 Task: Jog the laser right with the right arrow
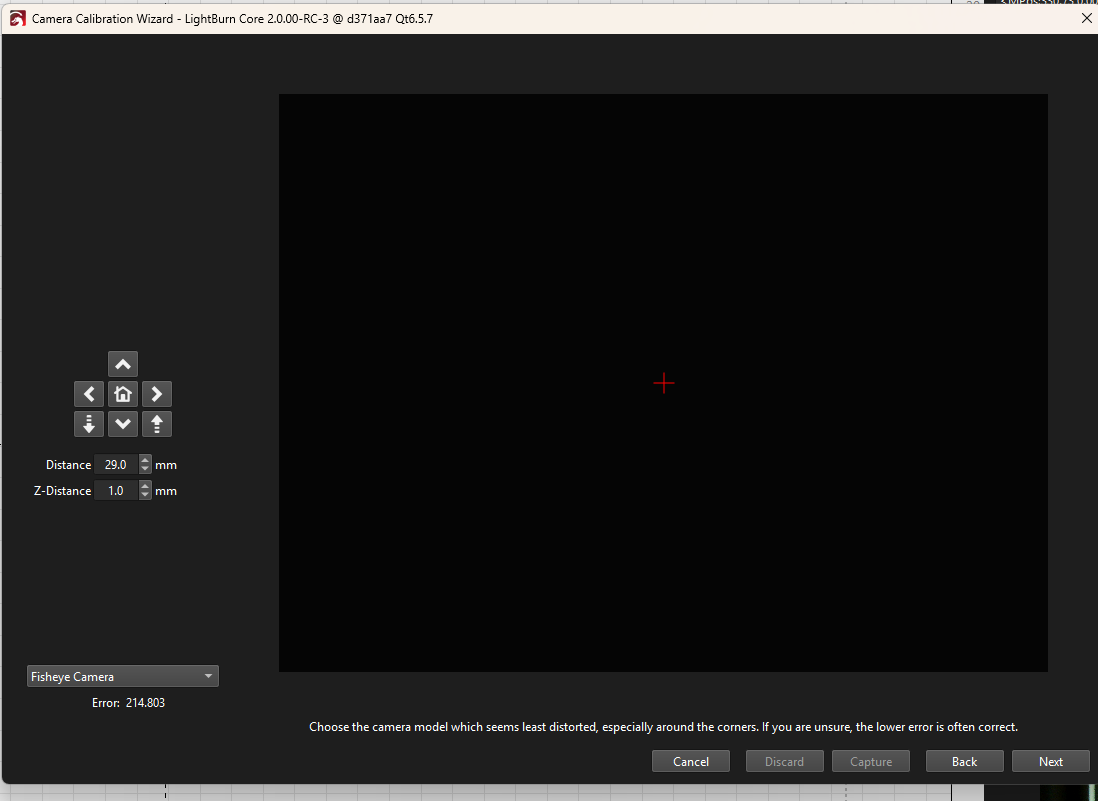(156, 394)
